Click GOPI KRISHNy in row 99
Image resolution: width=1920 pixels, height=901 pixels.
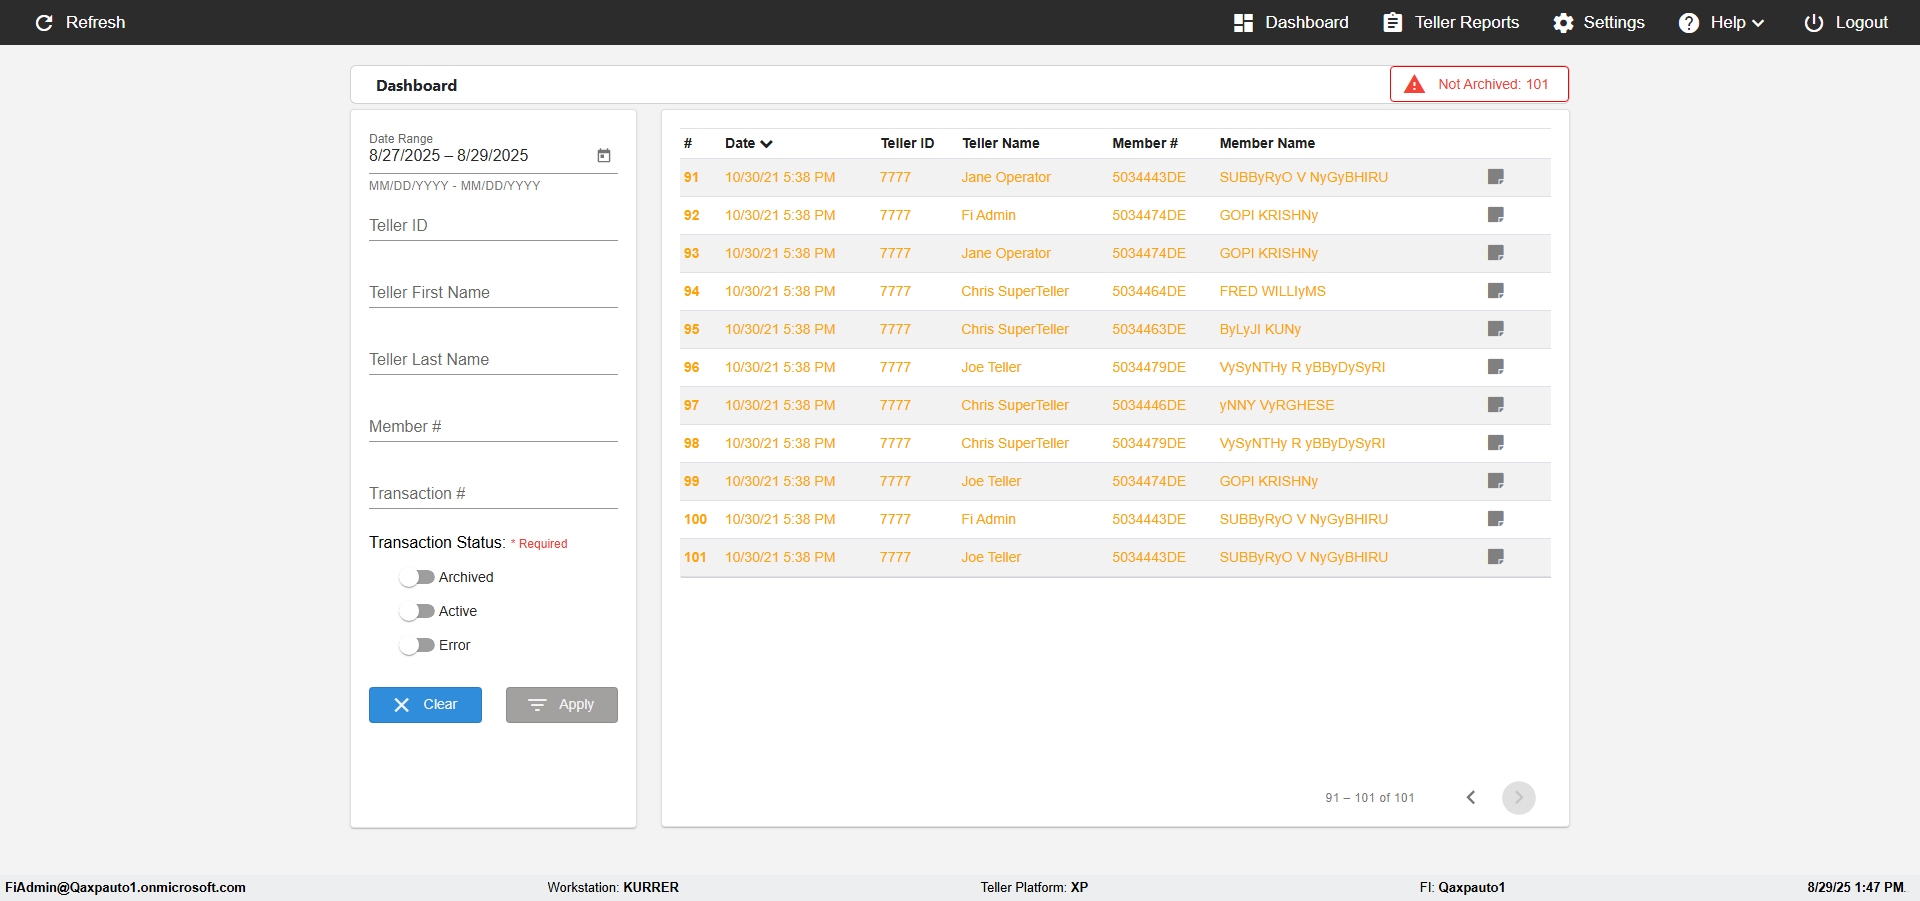(1268, 481)
